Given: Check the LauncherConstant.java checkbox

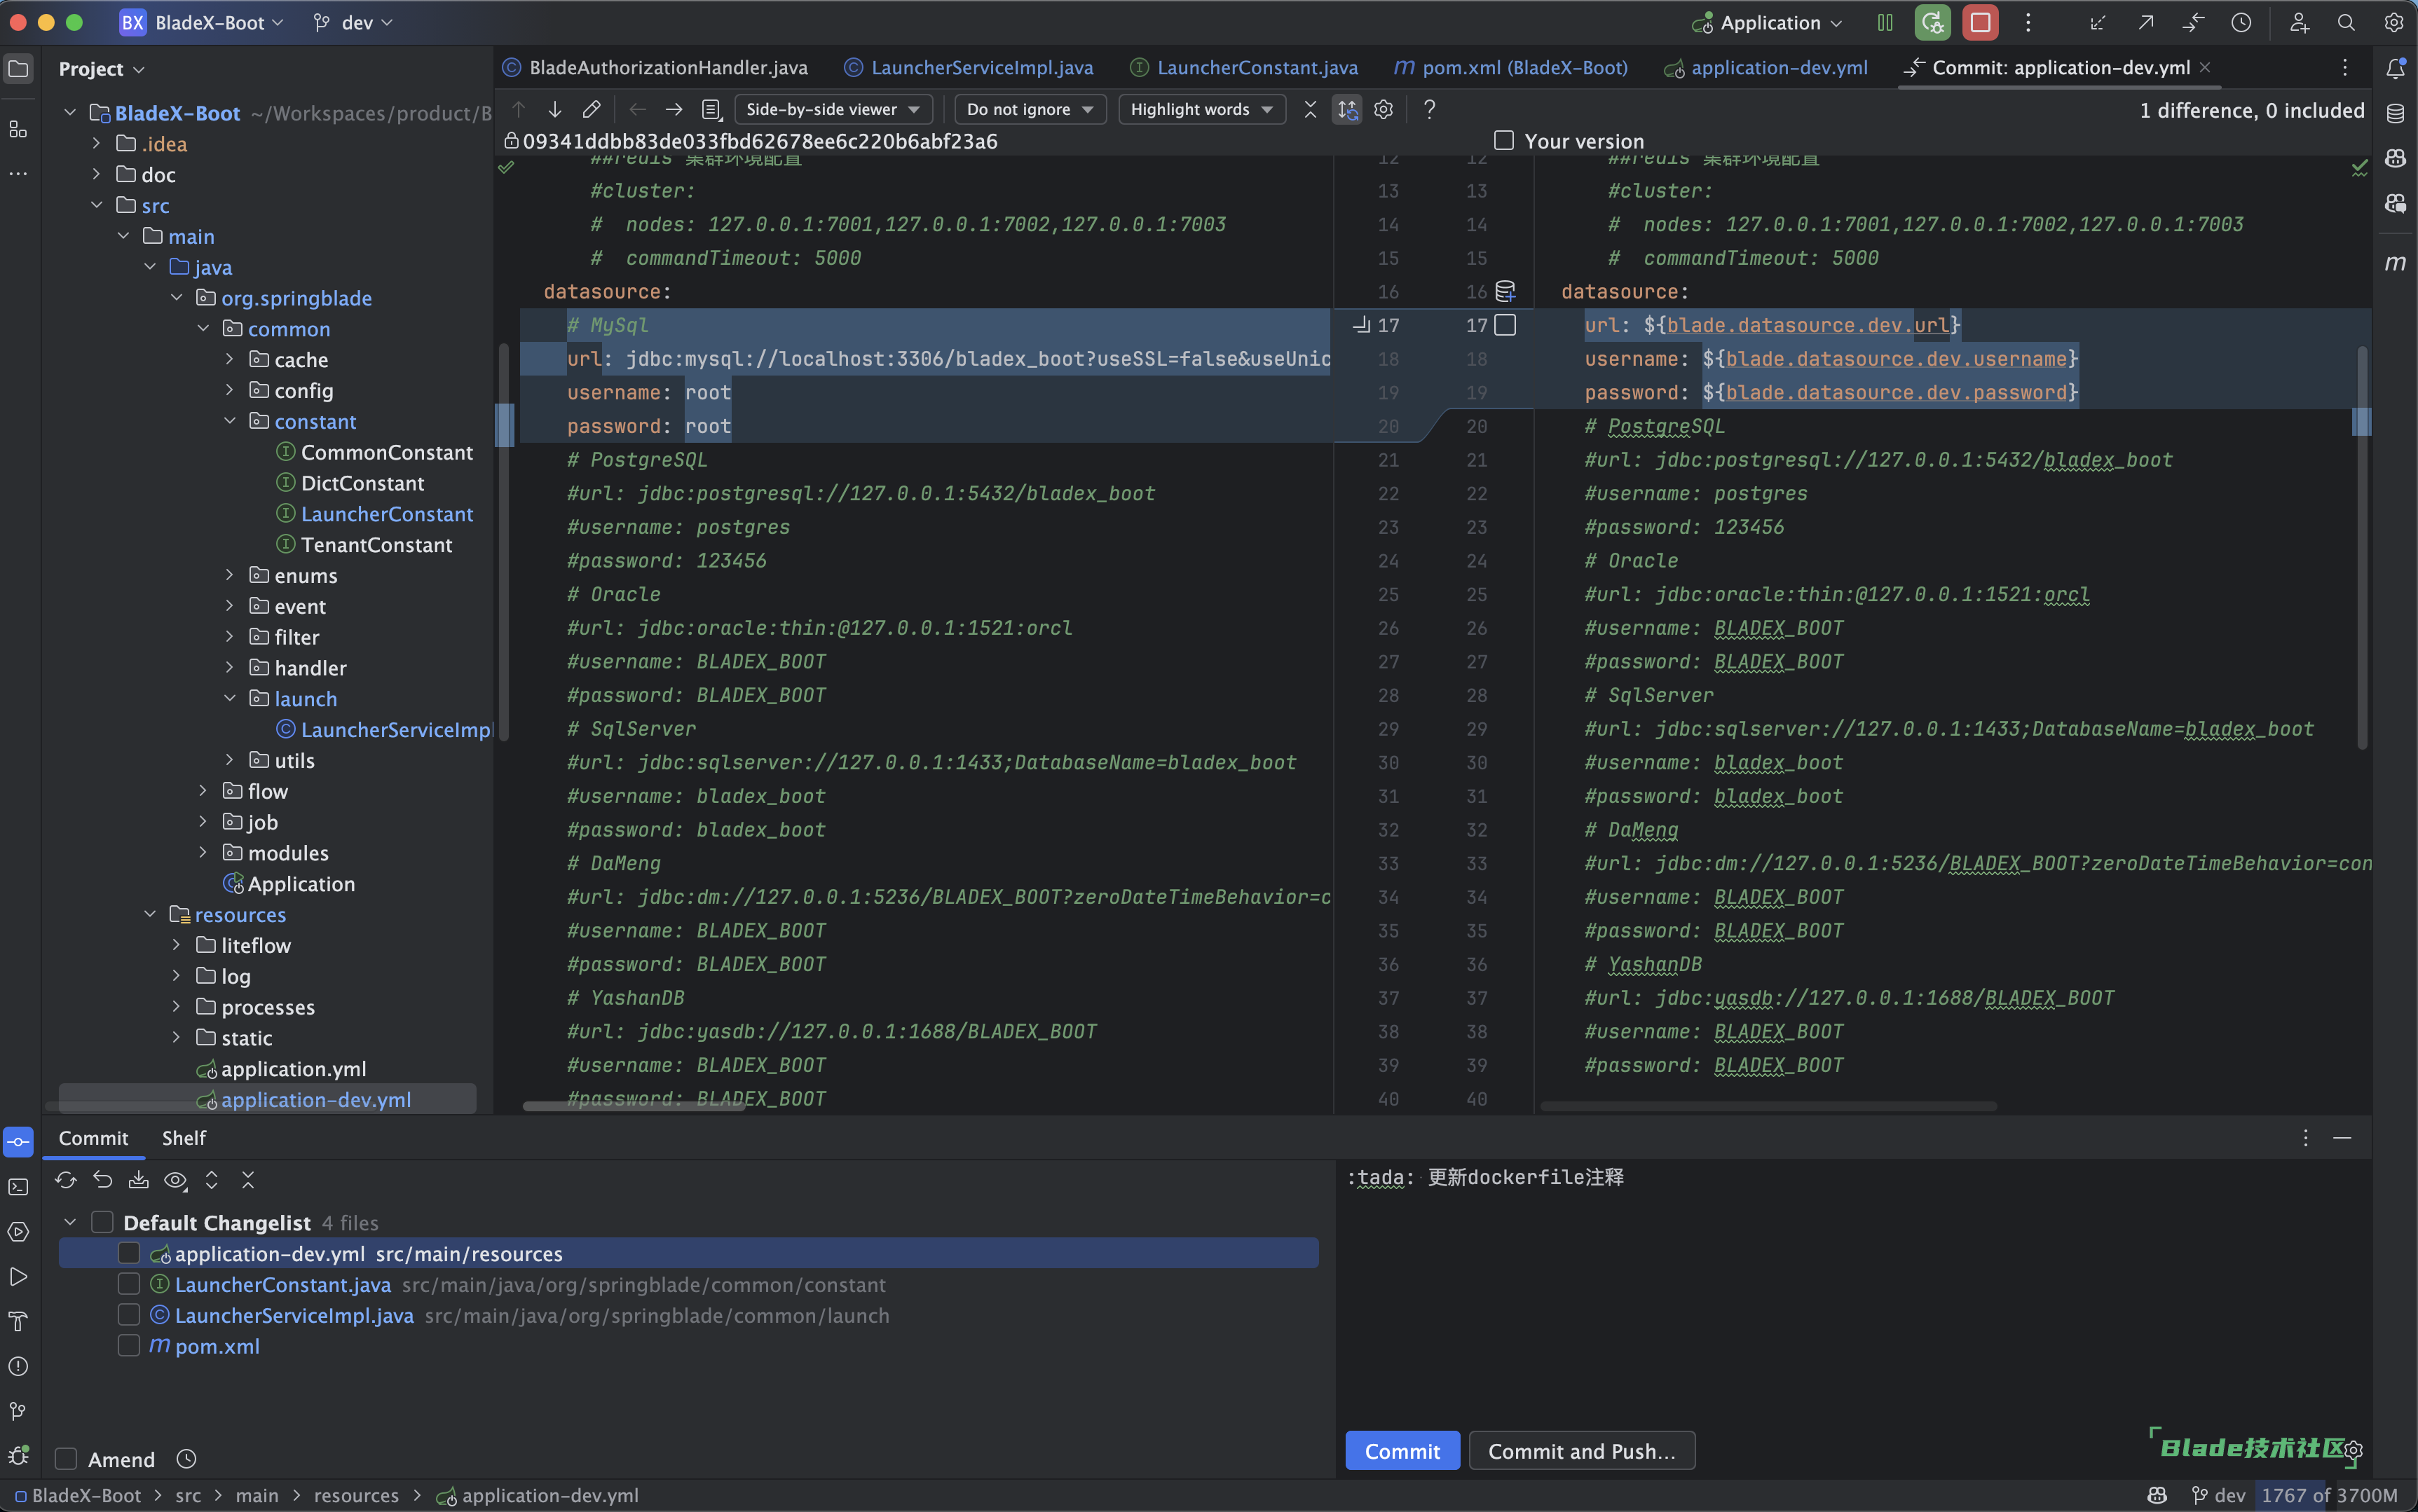Looking at the screenshot, I should (129, 1284).
